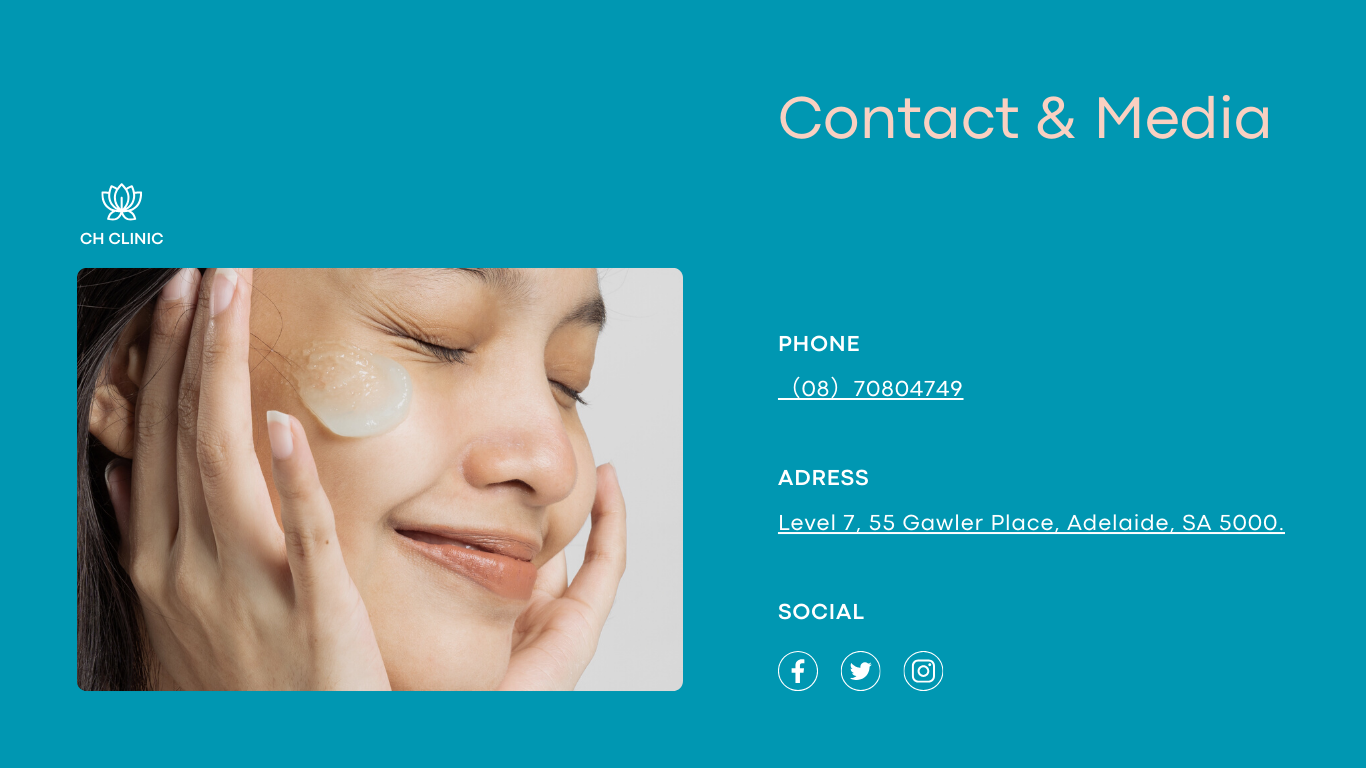Click the skincare woman photo

tap(380, 479)
